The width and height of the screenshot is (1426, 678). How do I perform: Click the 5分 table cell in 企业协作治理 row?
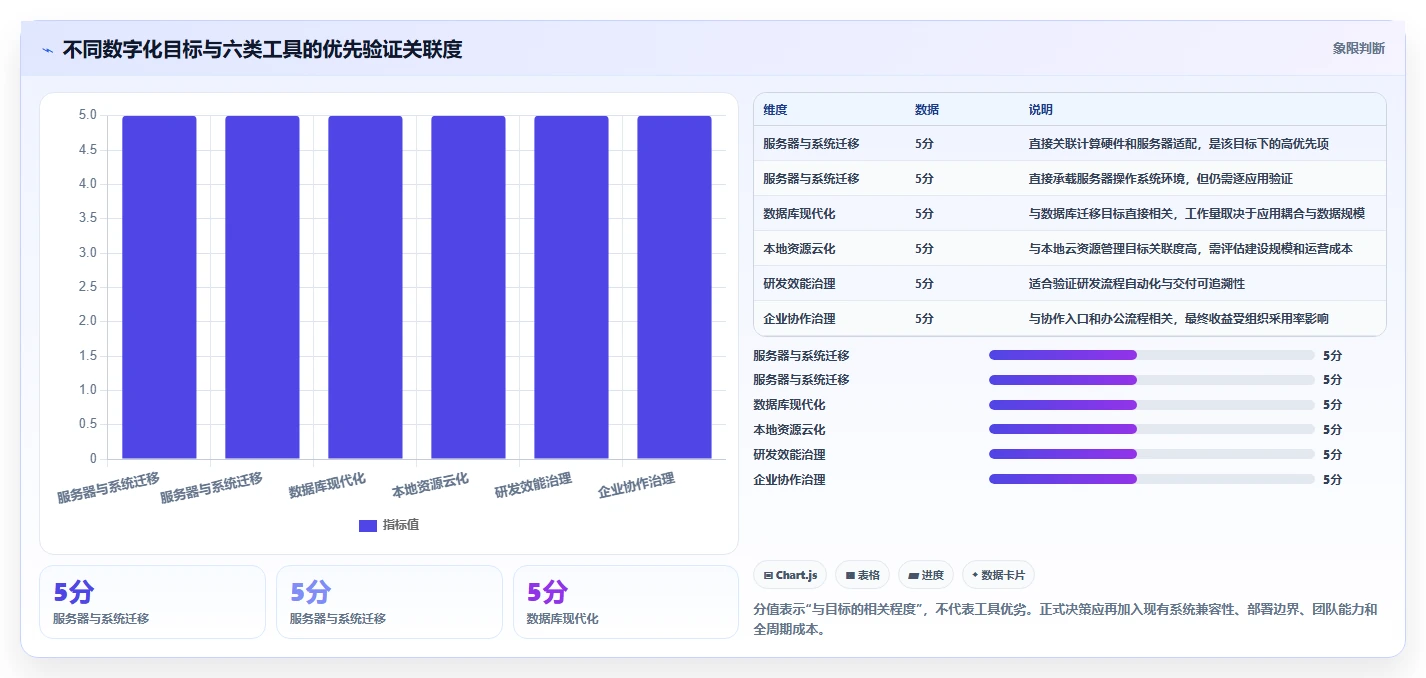(x=924, y=319)
